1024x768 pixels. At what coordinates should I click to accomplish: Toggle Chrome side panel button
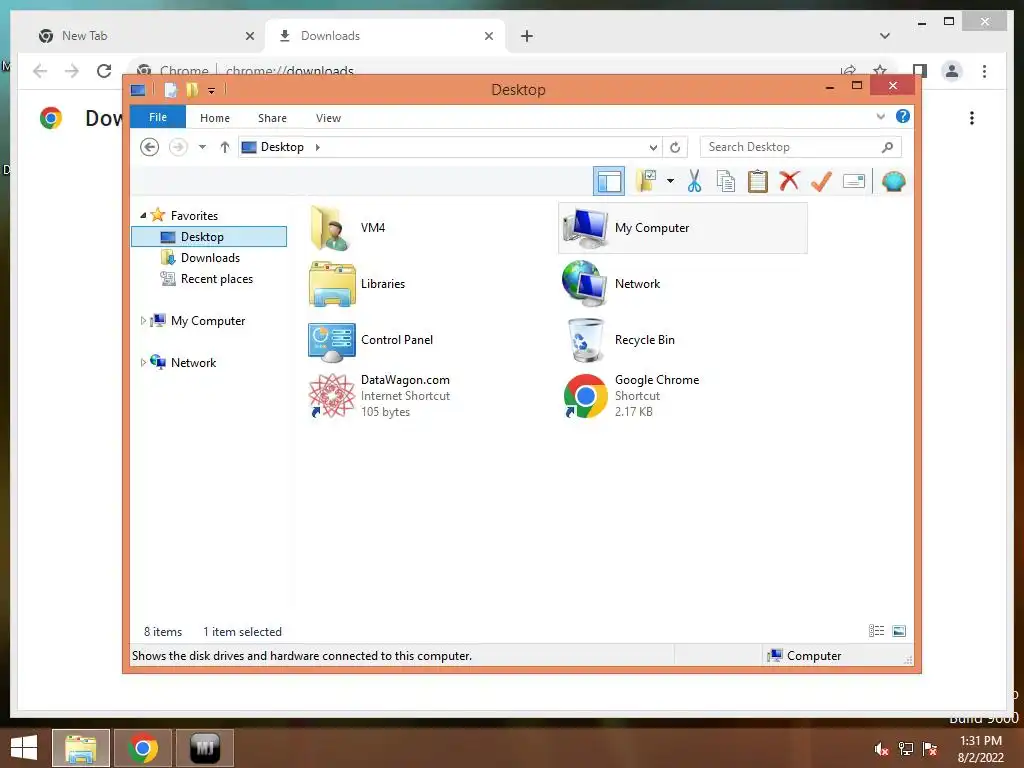[920, 71]
